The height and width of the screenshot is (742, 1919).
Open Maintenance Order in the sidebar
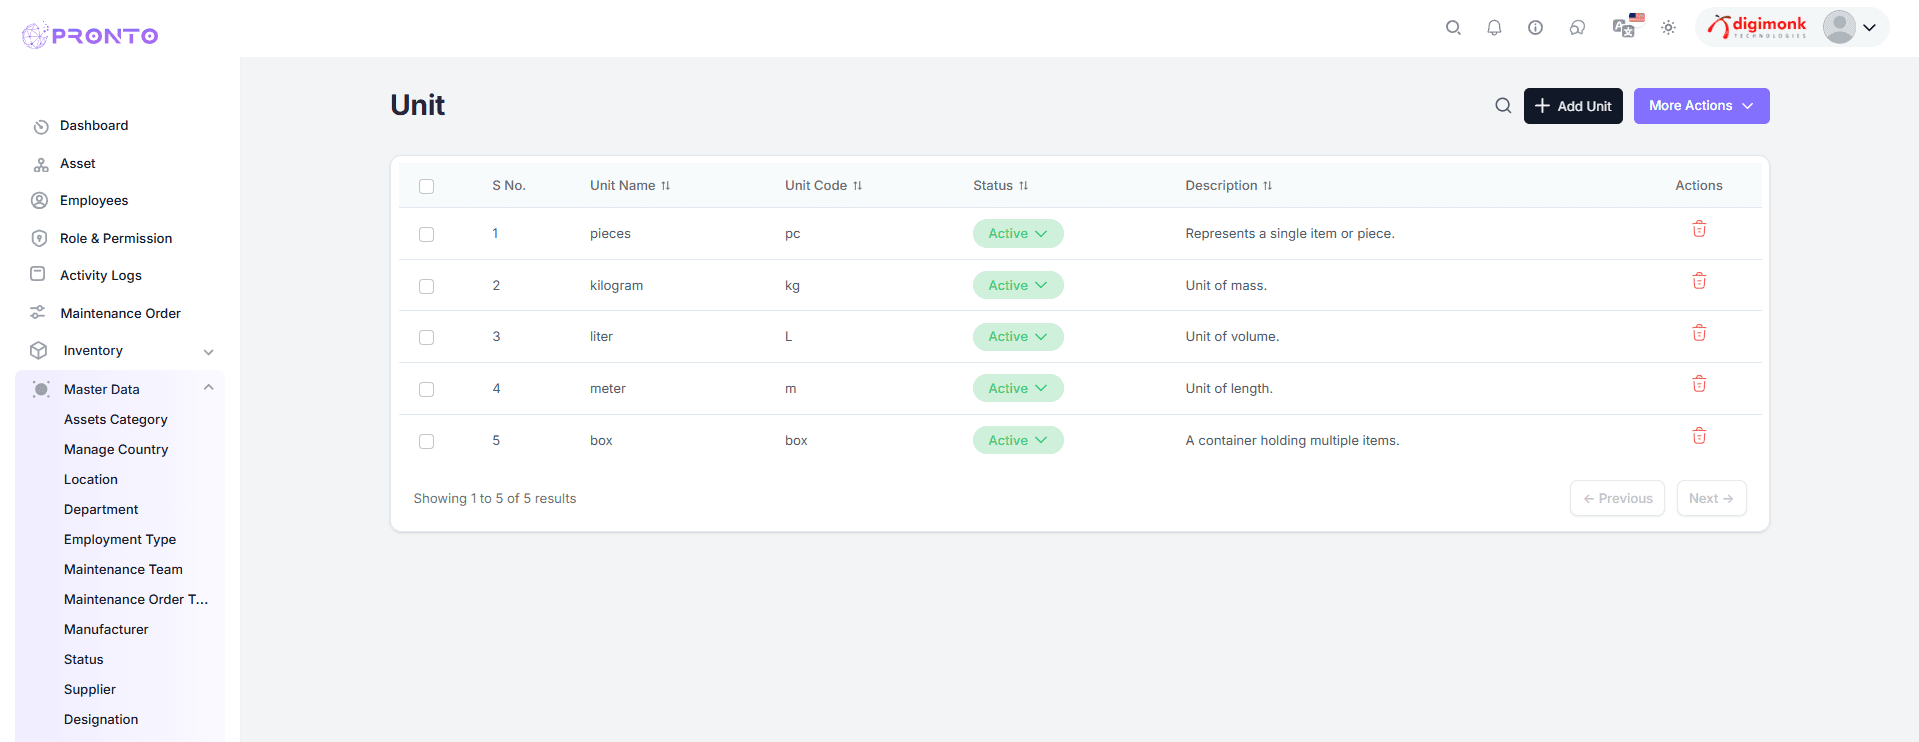point(120,313)
